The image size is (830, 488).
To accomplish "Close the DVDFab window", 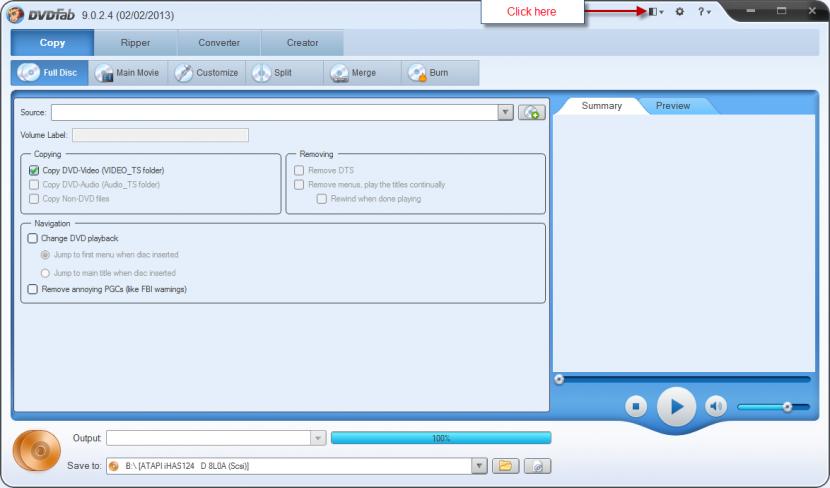I will pos(813,11).
